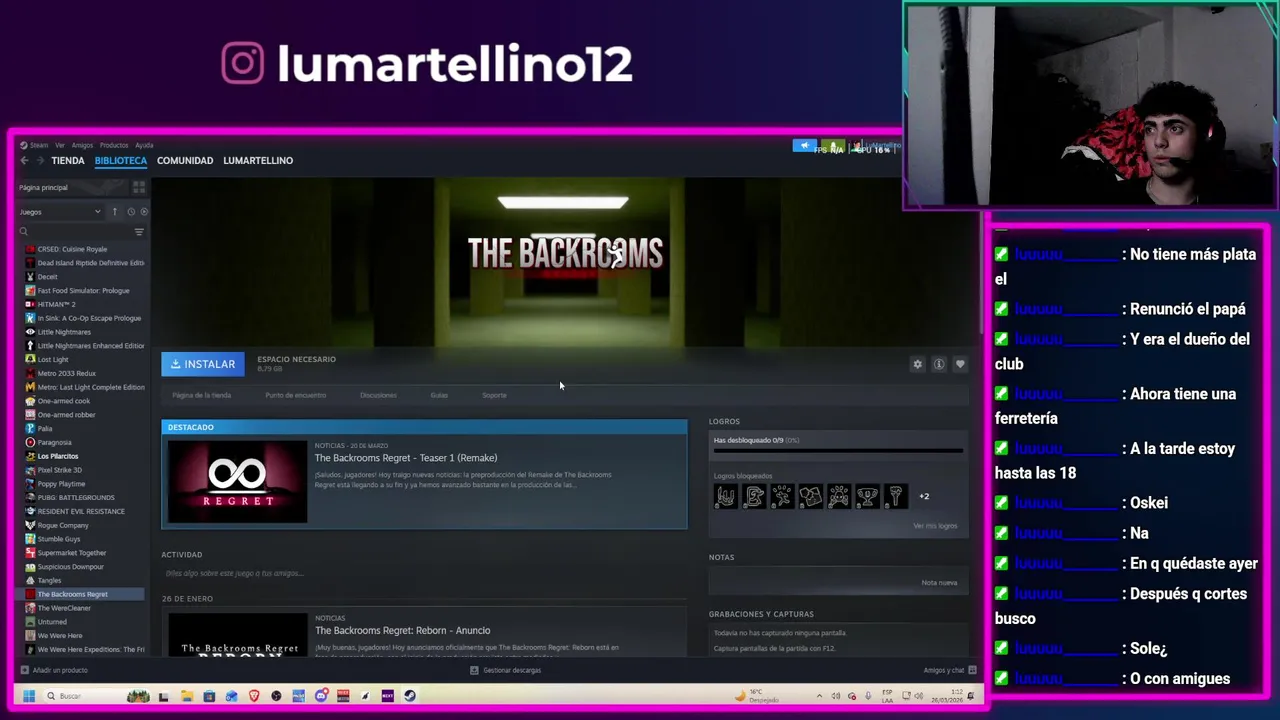Open Brave browser from the taskbar

coord(254,696)
